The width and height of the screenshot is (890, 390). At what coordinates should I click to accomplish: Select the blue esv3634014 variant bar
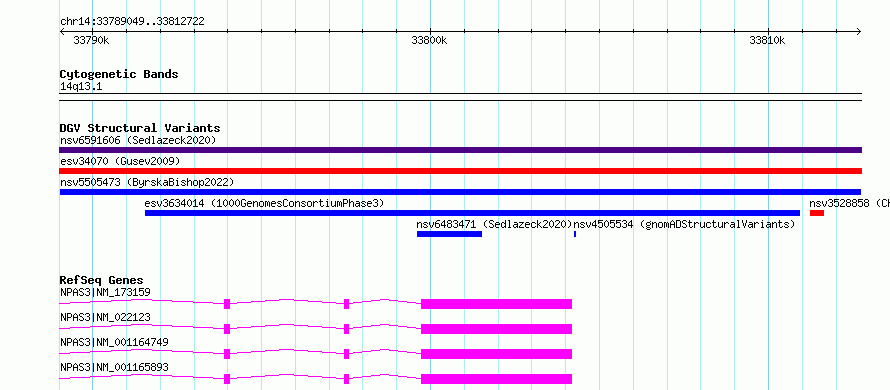[x=472, y=213]
